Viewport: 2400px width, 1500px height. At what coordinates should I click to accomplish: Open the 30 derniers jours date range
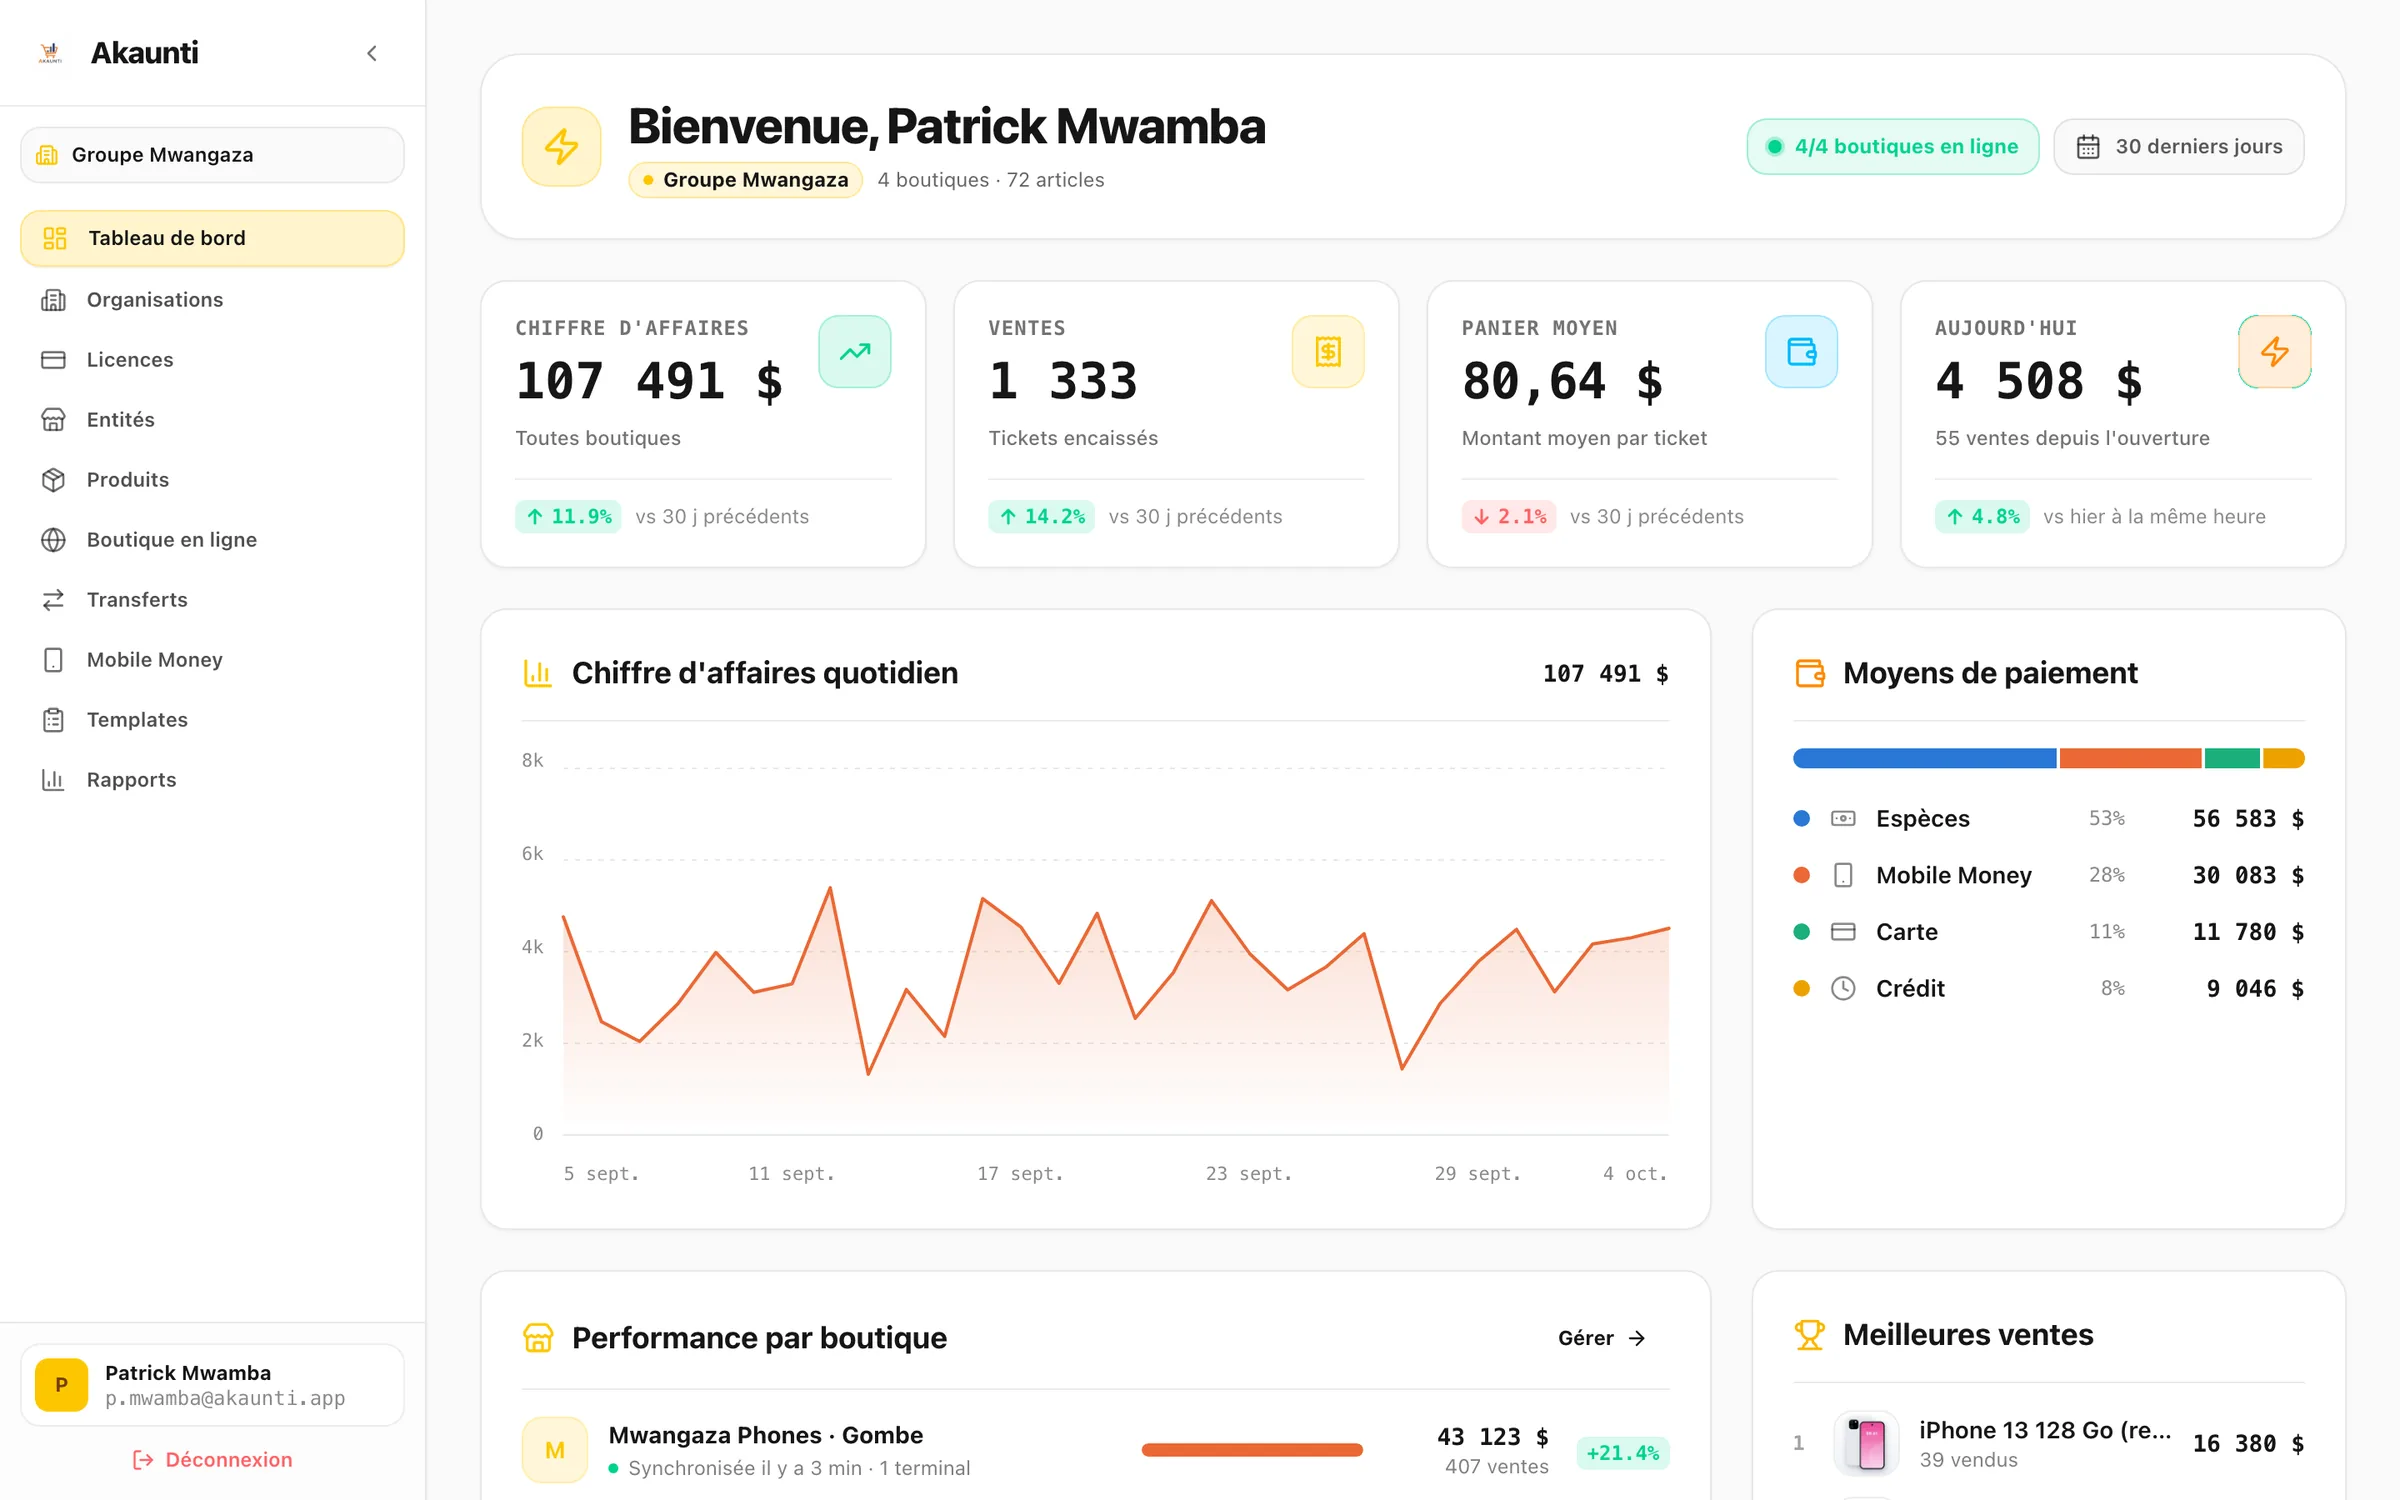click(x=2179, y=147)
